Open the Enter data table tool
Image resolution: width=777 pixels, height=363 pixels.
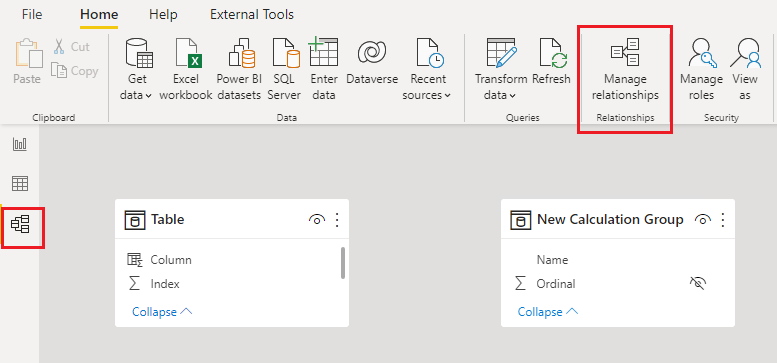(x=324, y=69)
